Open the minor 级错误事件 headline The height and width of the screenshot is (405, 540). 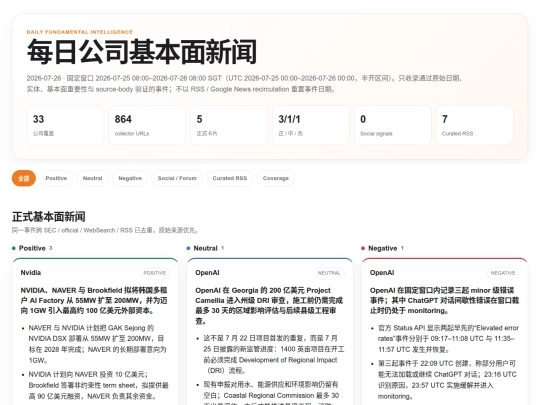click(444, 300)
